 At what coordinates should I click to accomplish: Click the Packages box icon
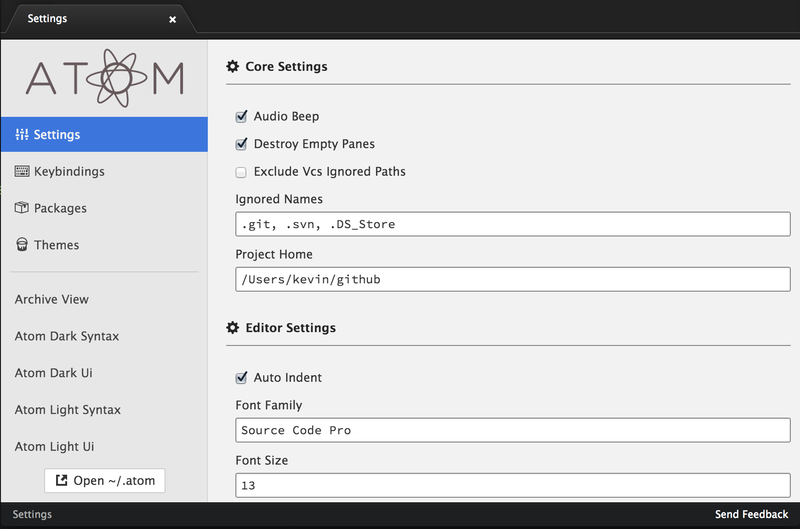(x=22, y=208)
